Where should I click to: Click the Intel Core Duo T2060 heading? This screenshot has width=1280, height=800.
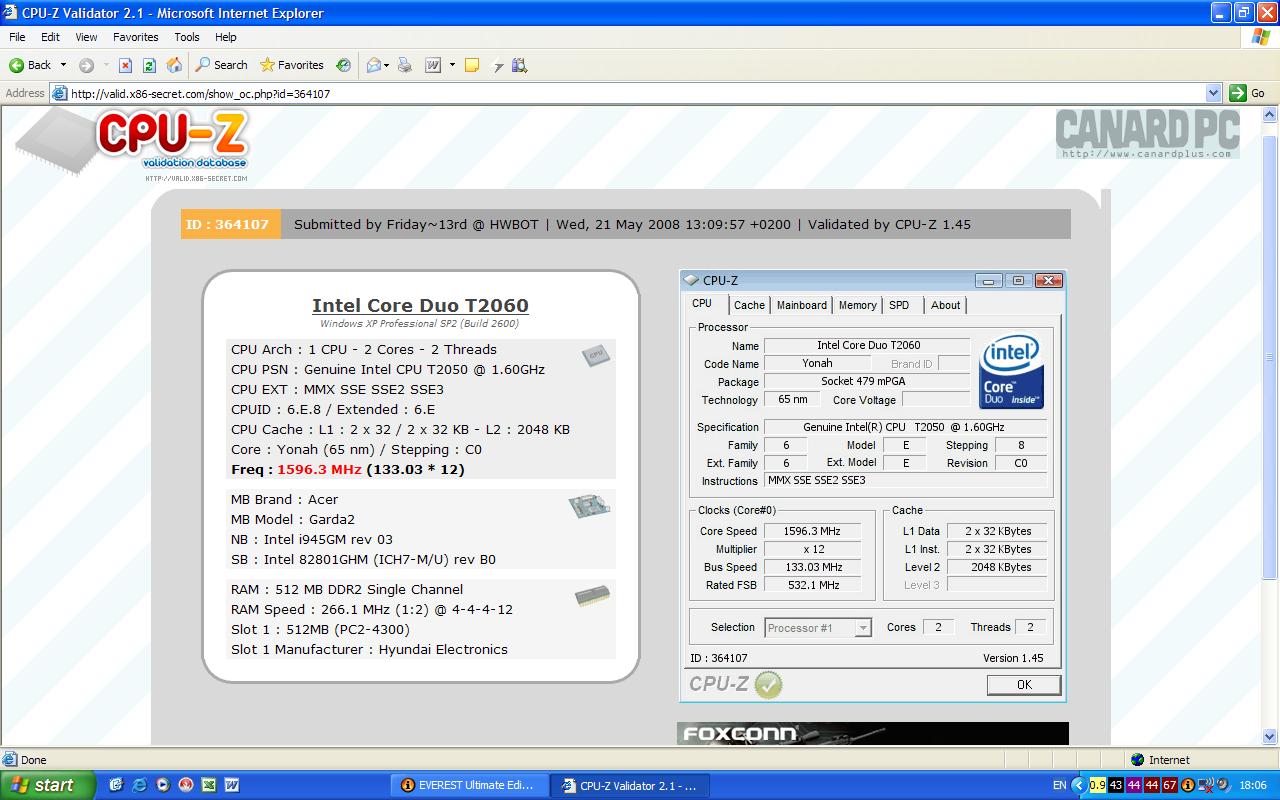click(420, 306)
